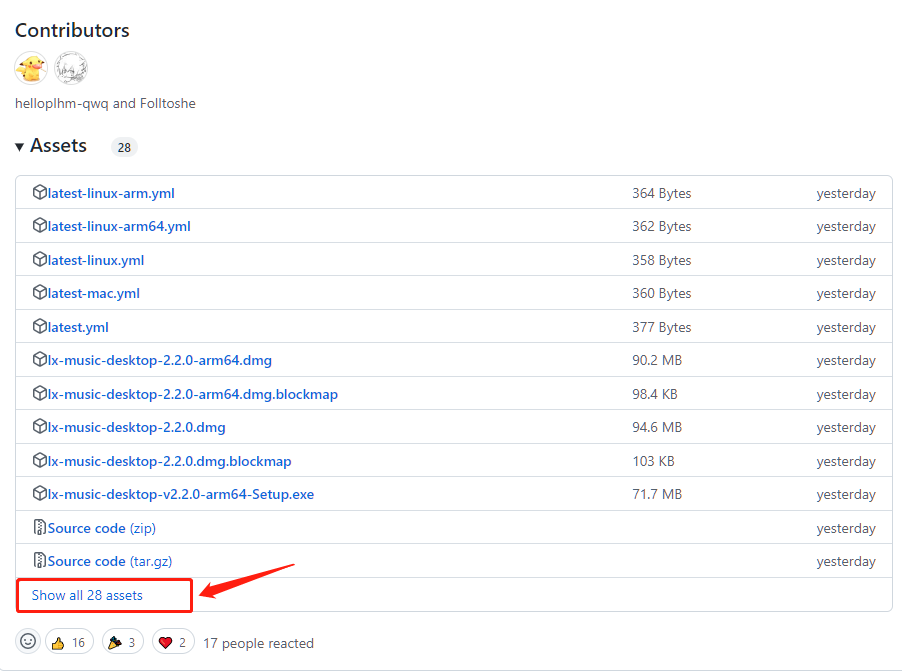
Task: Toggle the thumbs up reaction
Action: coord(69,642)
